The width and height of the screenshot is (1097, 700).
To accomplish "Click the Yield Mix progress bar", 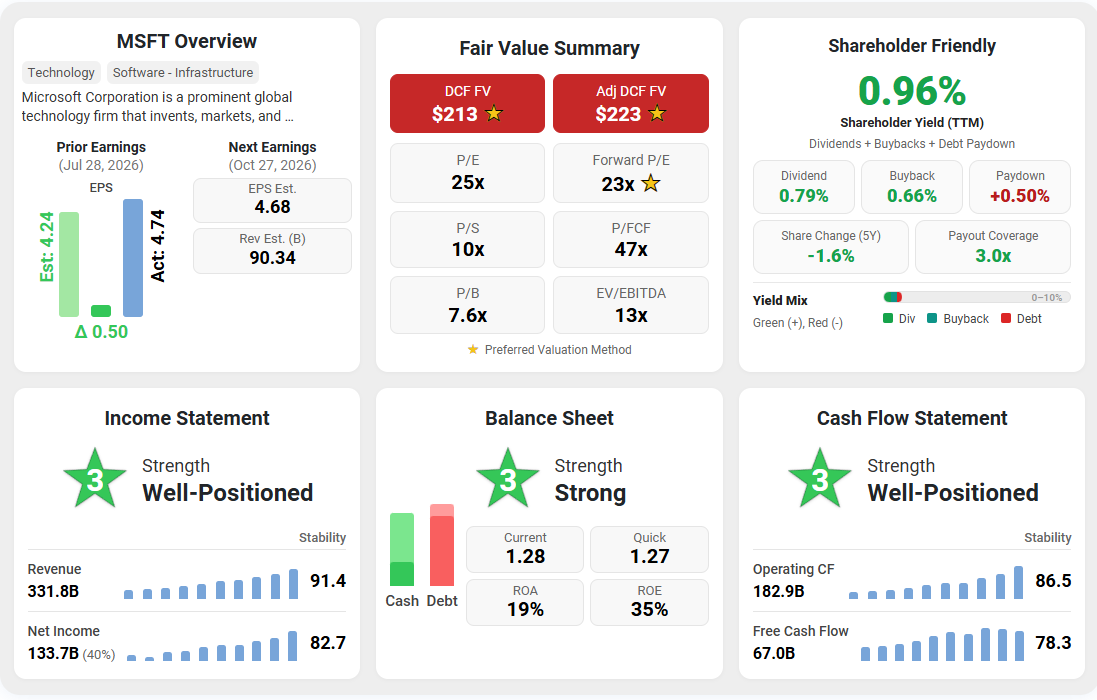I will pos(977,297).
